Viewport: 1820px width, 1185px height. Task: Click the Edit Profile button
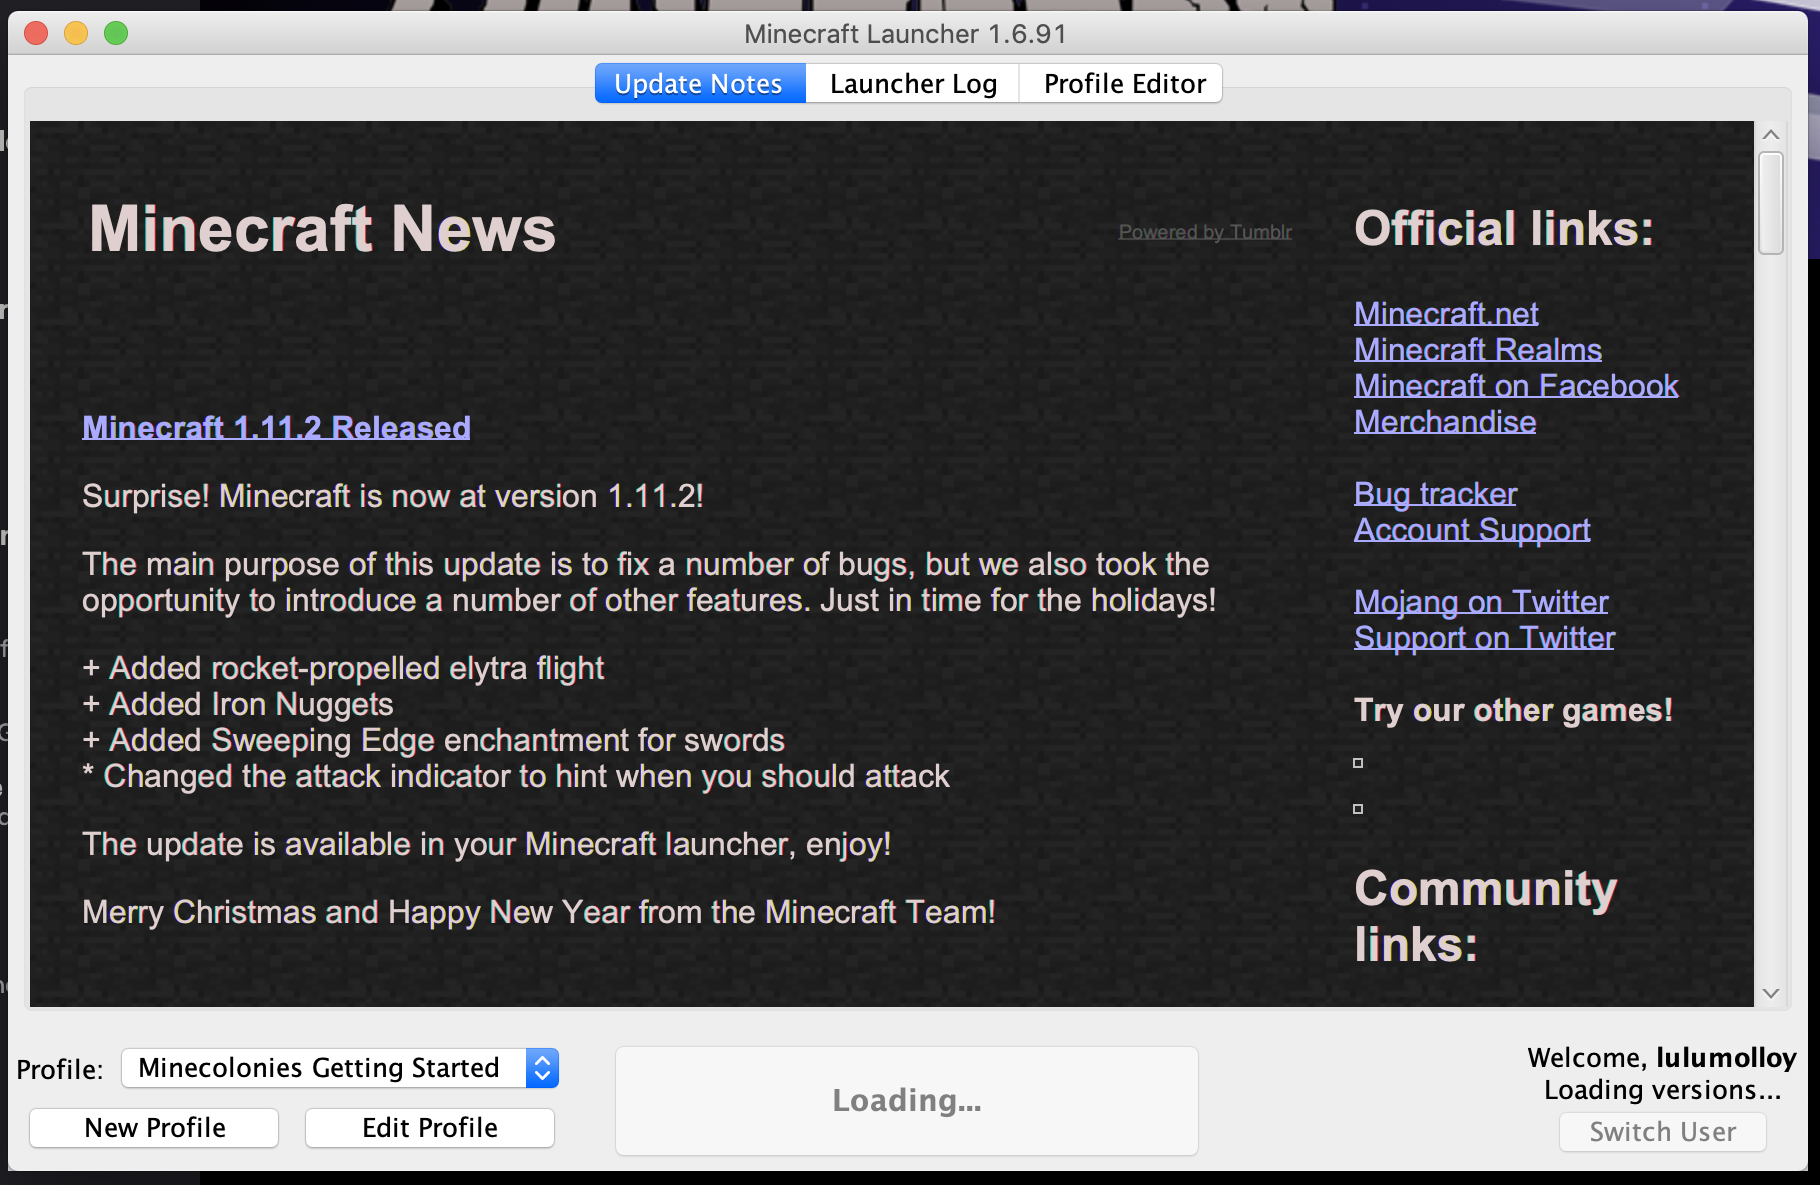pyautogui.click(x=429, y=1128)
